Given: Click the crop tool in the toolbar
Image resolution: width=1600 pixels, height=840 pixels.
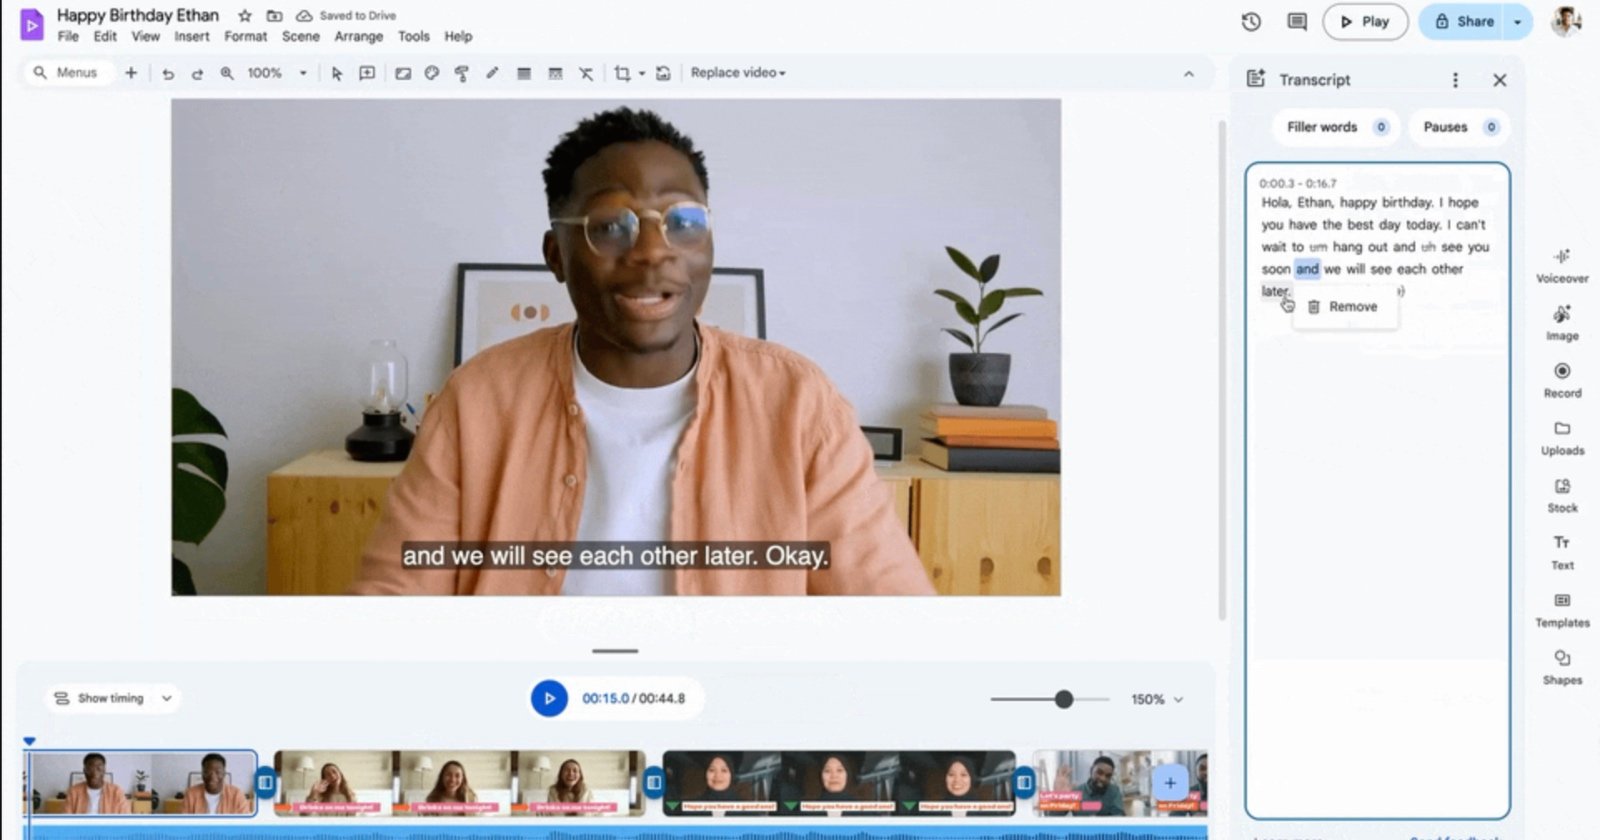Looking at the screenshot, I should [622, 73].
